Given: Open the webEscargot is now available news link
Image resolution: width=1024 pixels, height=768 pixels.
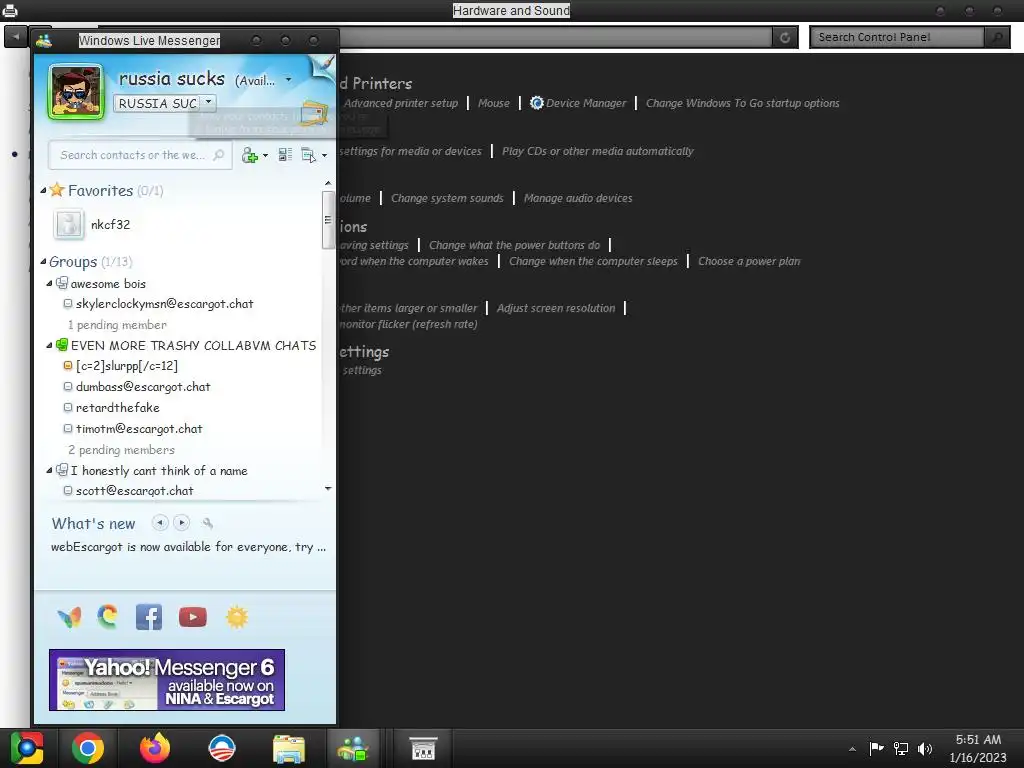Looking at the screenshot, I should [188, 547].
